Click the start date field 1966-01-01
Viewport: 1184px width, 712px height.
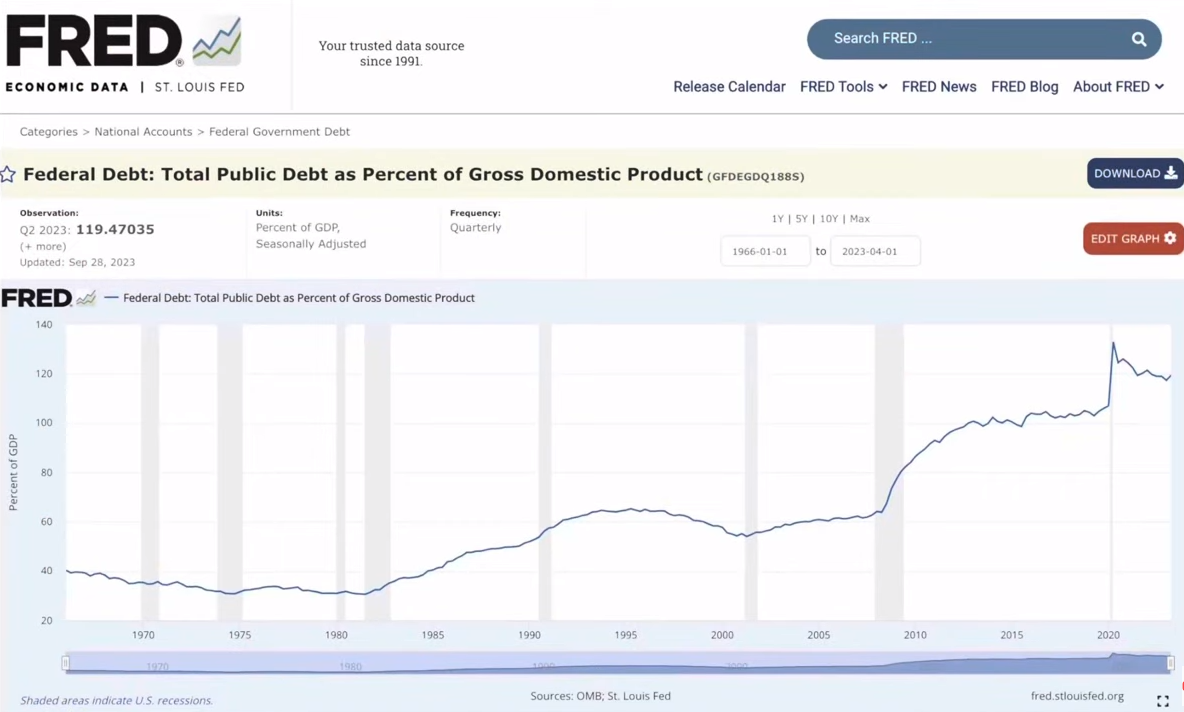(765, 251)
